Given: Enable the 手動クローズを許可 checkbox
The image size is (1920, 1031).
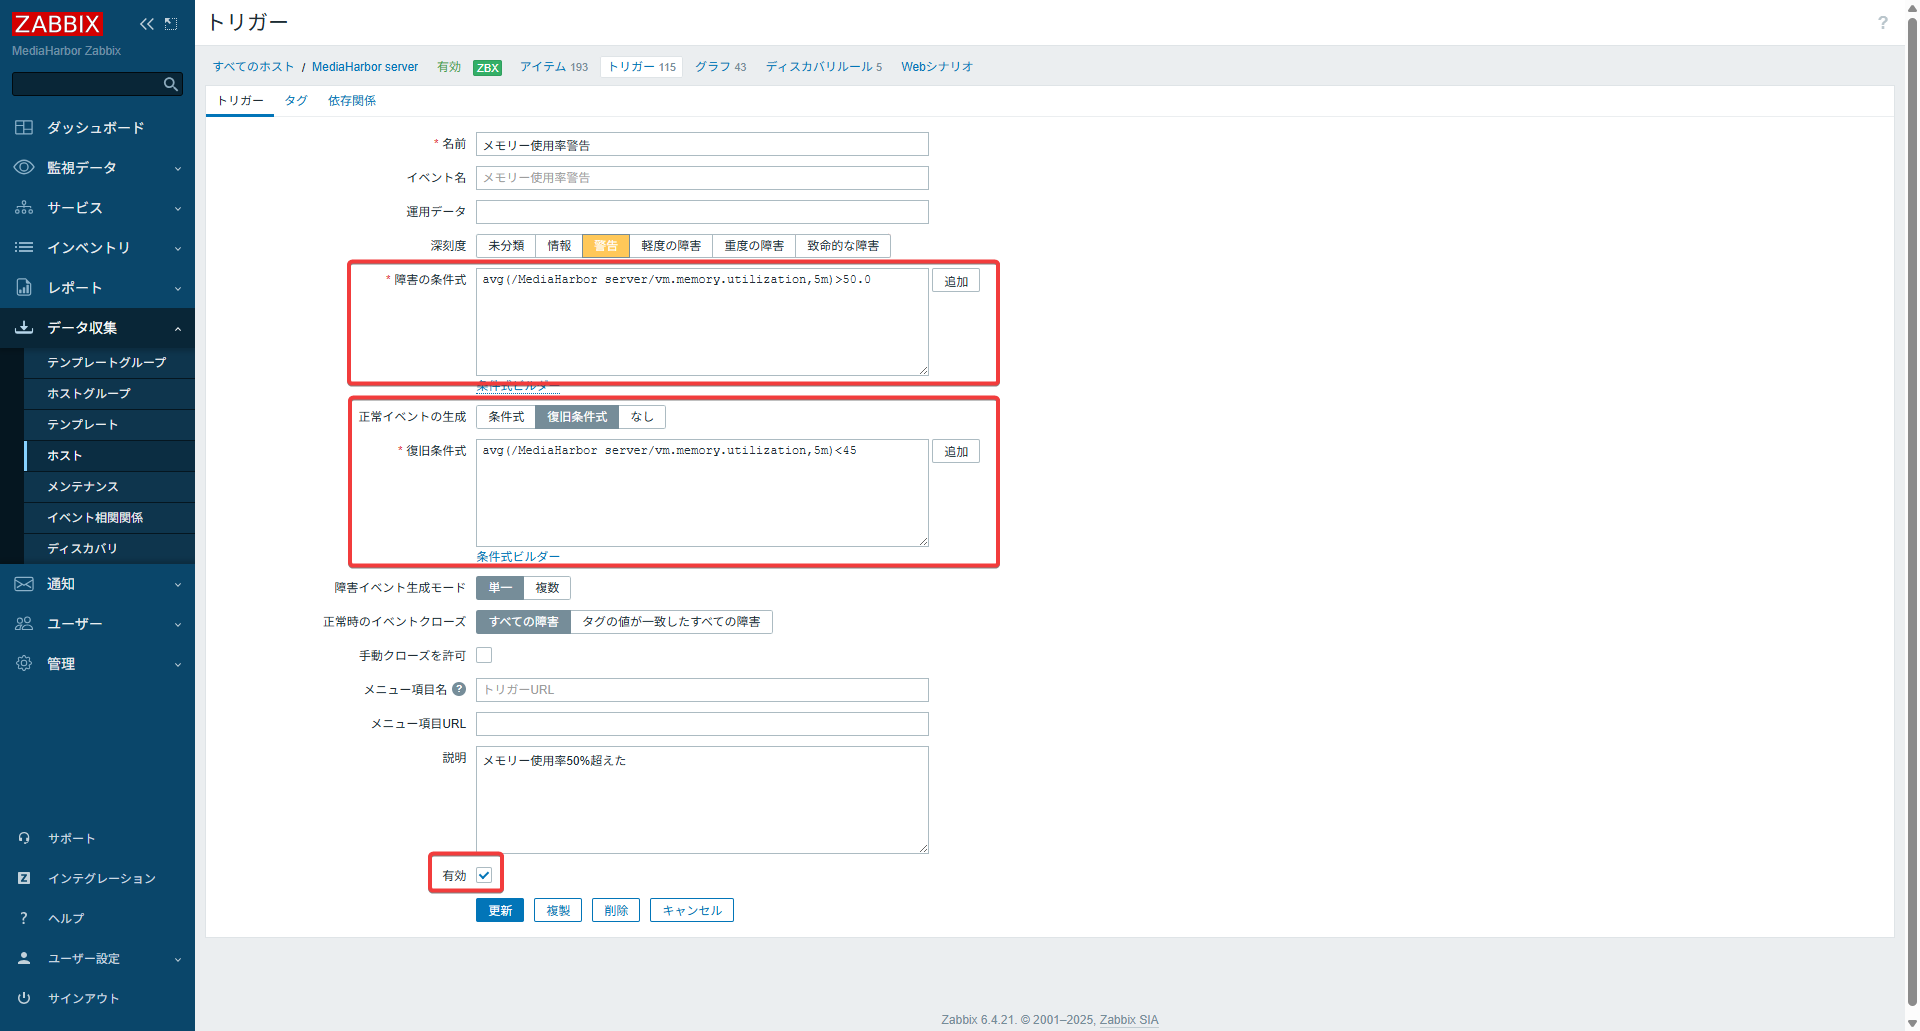Looking at the screenshot, I should click(484, 655).
